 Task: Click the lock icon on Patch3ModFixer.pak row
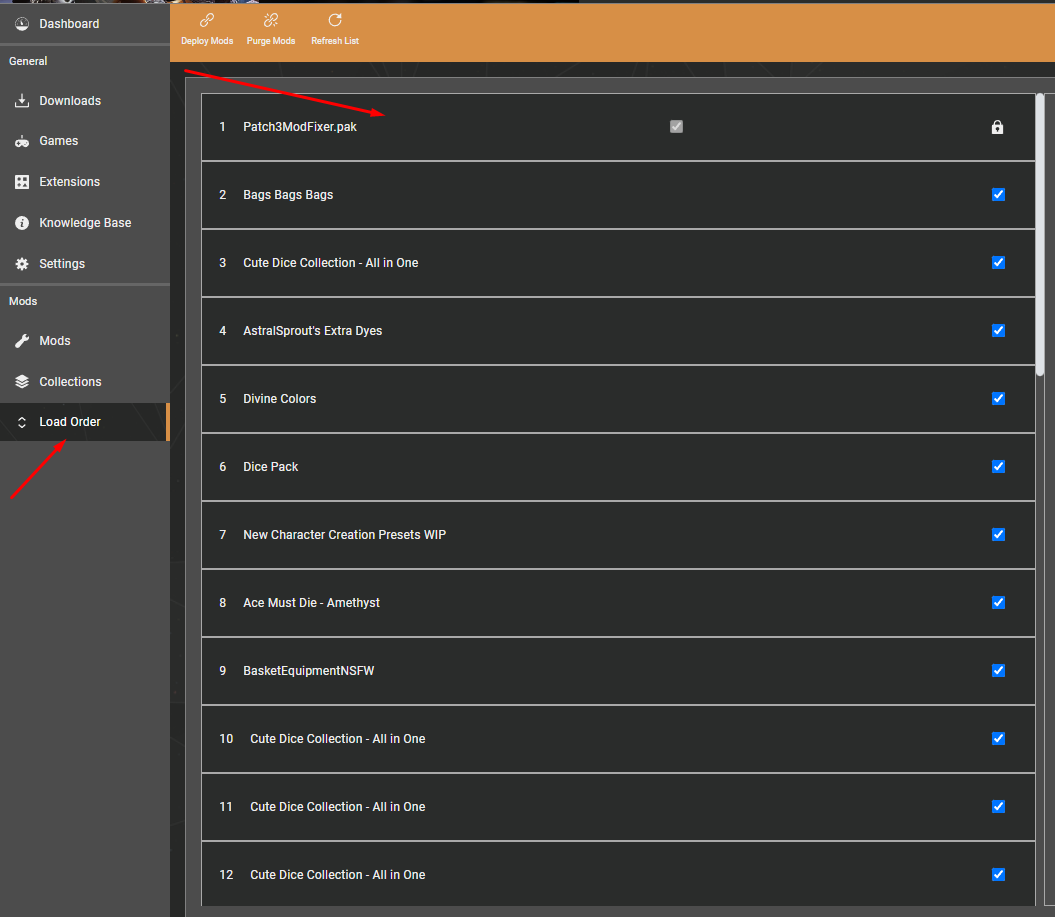[997, 126]
